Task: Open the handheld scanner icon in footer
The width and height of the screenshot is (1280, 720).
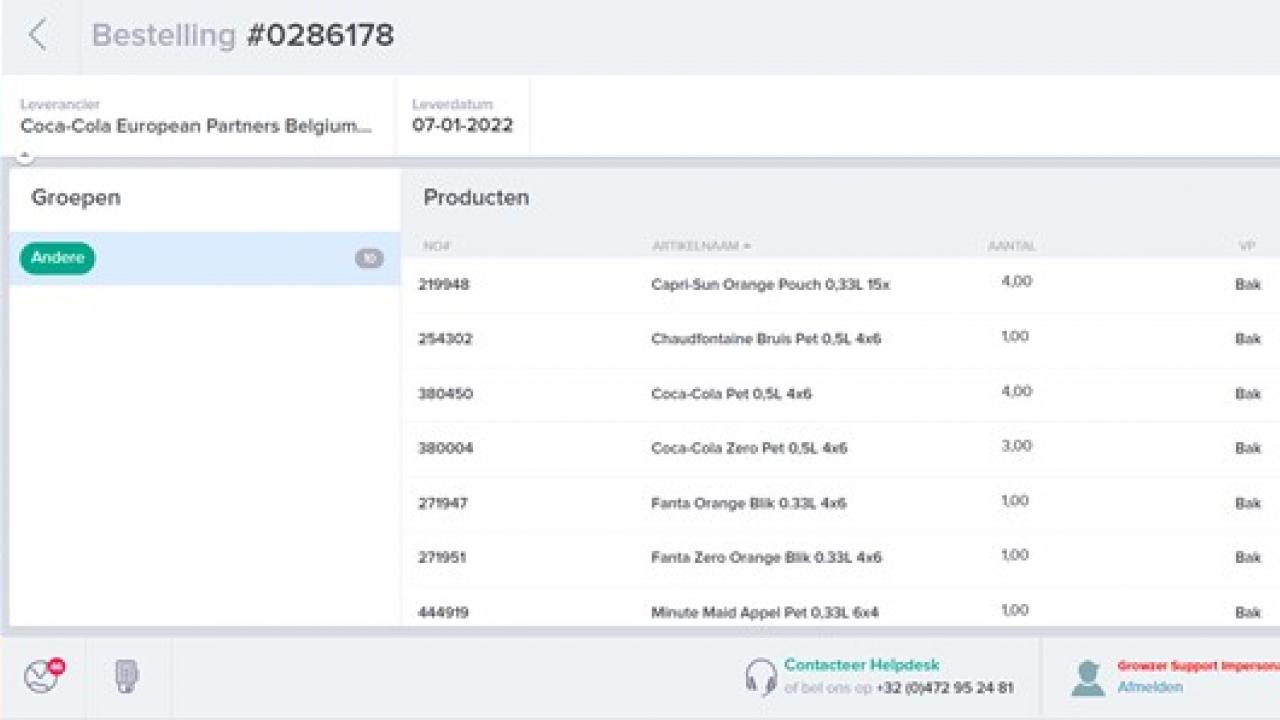Action: (x=126, y=677)
